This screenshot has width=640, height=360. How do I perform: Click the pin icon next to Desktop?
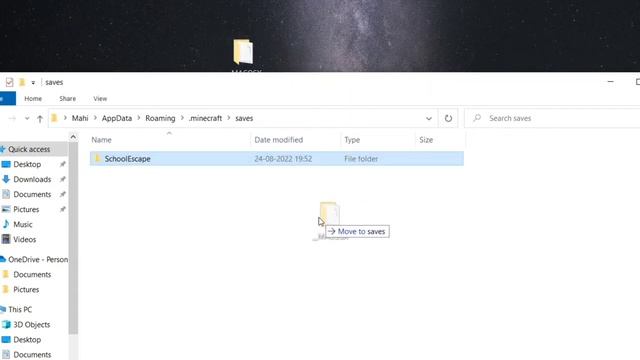pyautogui.click(x=62, y=164)
